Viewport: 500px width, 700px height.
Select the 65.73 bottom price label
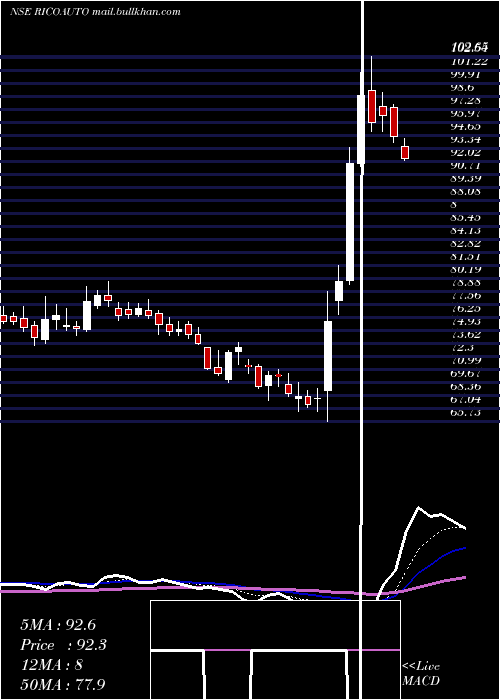coord(467,412)
